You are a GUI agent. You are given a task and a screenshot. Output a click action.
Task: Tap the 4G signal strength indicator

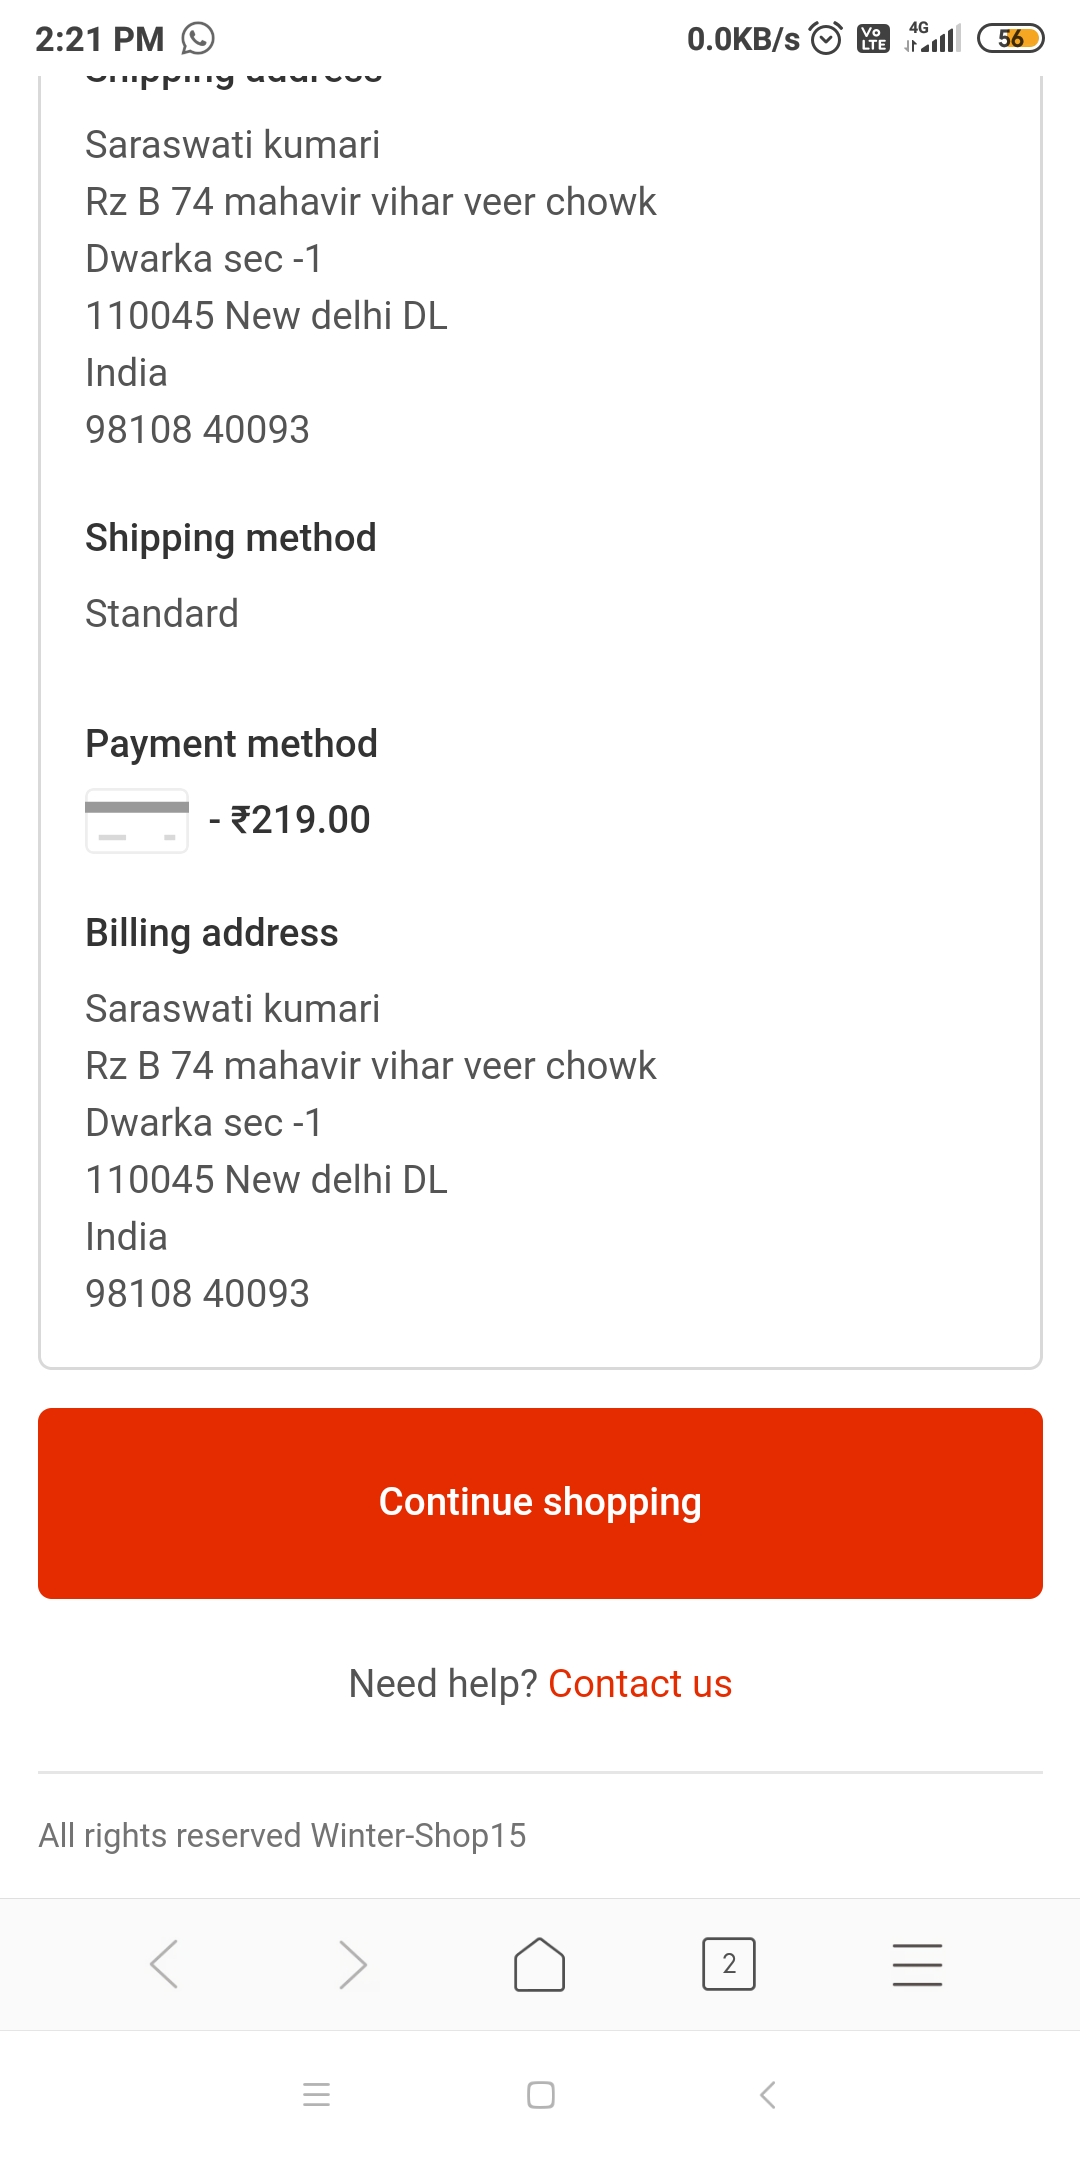[x=933, y=39]
